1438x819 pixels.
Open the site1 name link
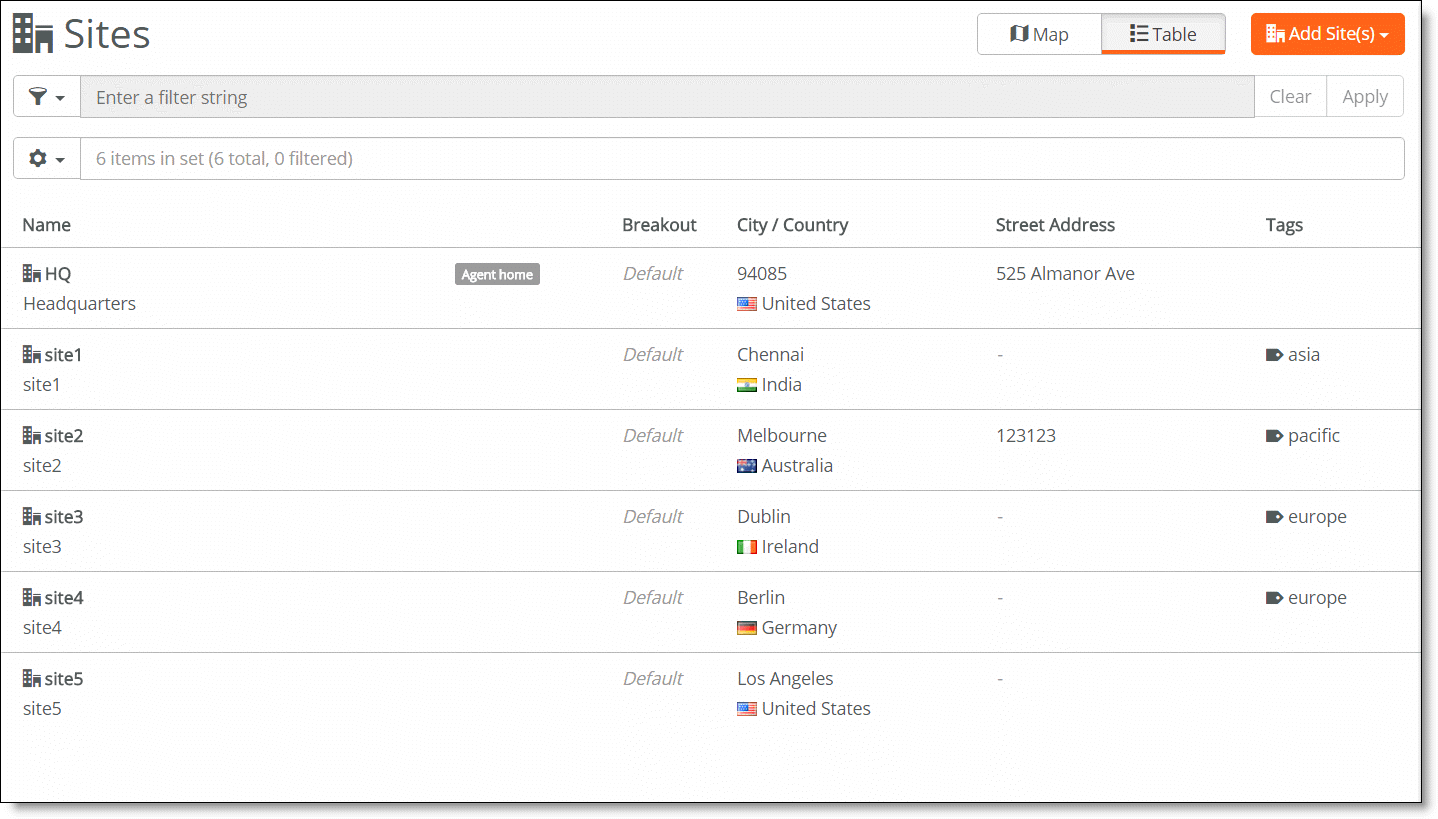63,355
